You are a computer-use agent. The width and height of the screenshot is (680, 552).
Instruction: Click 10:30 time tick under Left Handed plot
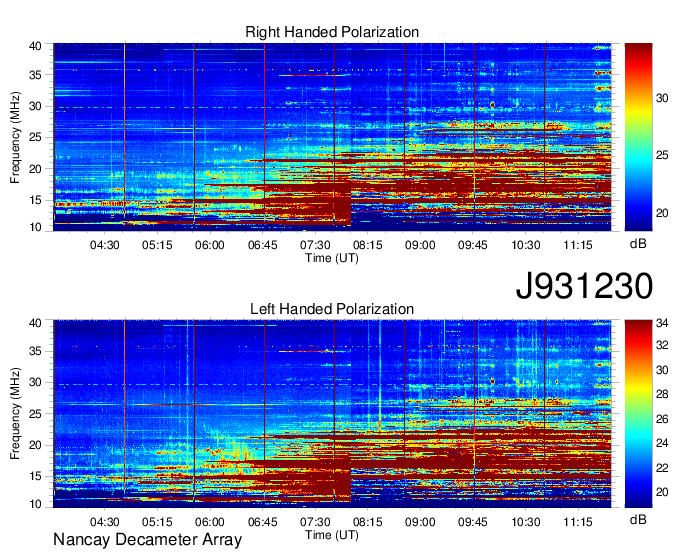(526, 522)
